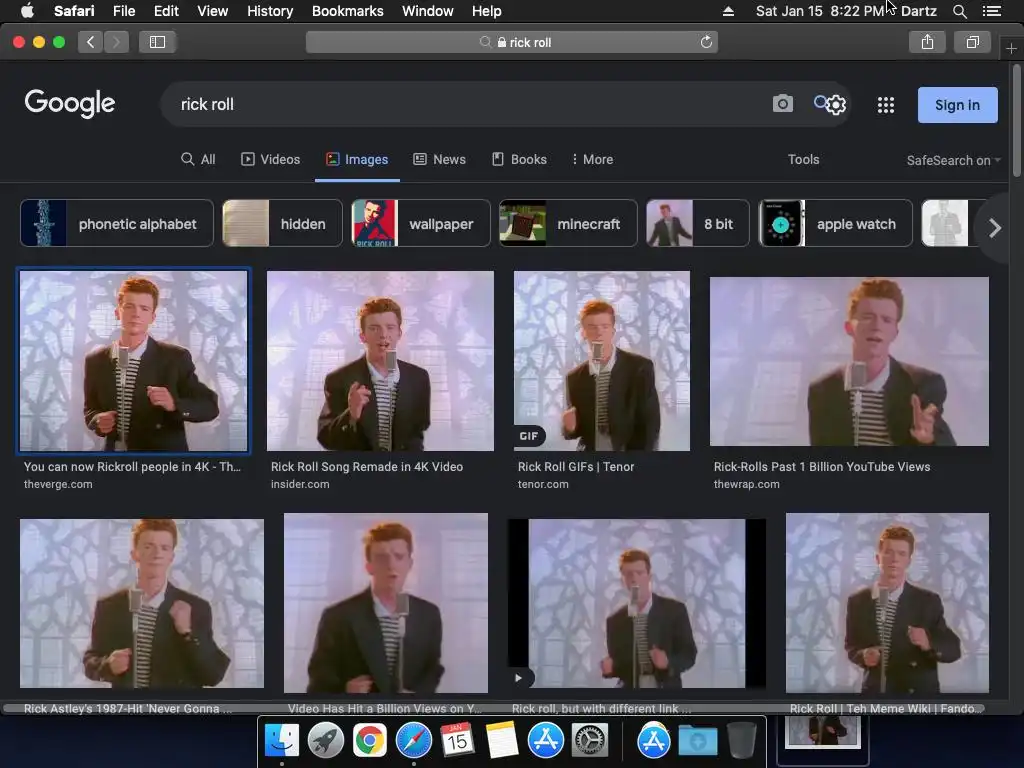1024x768 pixels.
Task: Go back with Safari's back arrow
Action: pos(91,42)
